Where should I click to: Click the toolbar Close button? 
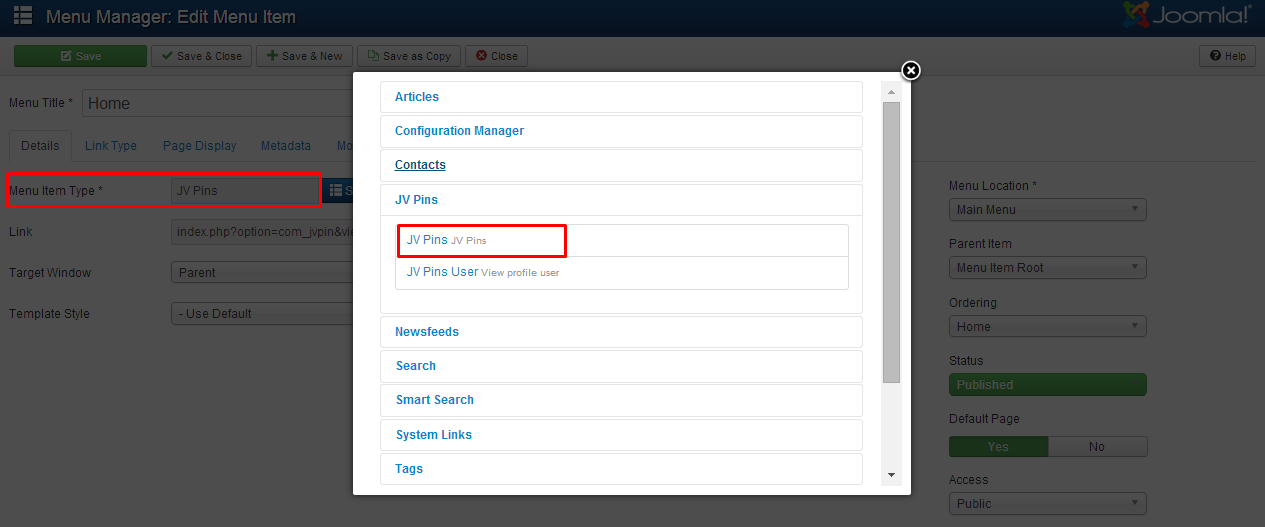497,56
